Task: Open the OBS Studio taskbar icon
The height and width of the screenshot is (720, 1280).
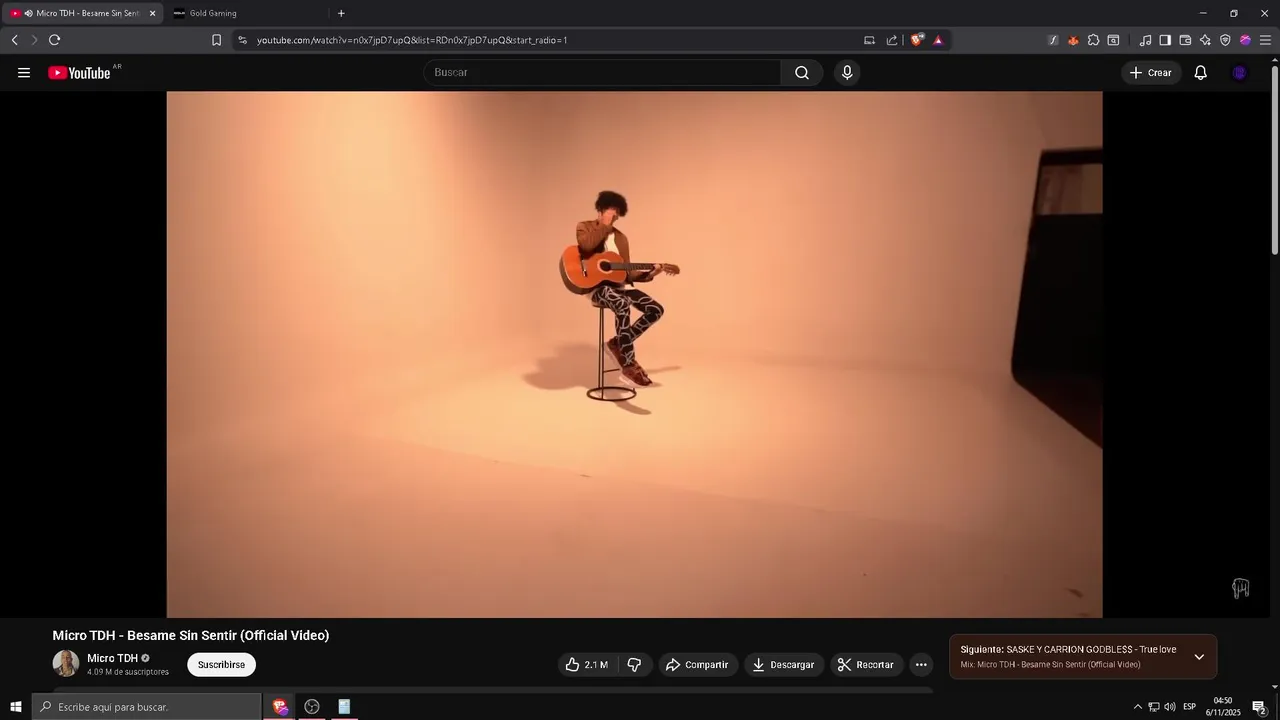Action: tap(312, 707)
